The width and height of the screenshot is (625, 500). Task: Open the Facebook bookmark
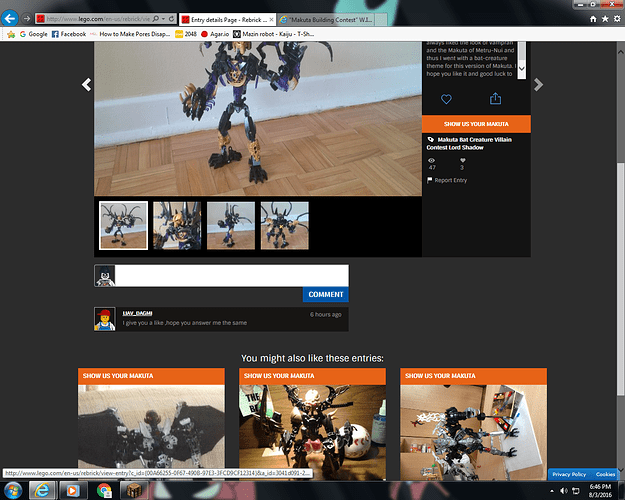(x=69, y=34)
